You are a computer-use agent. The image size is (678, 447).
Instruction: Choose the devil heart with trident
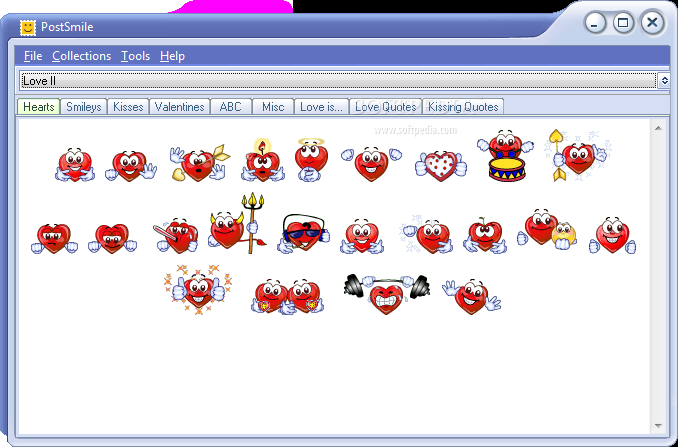pyautogui.click(x=237, y=223)
